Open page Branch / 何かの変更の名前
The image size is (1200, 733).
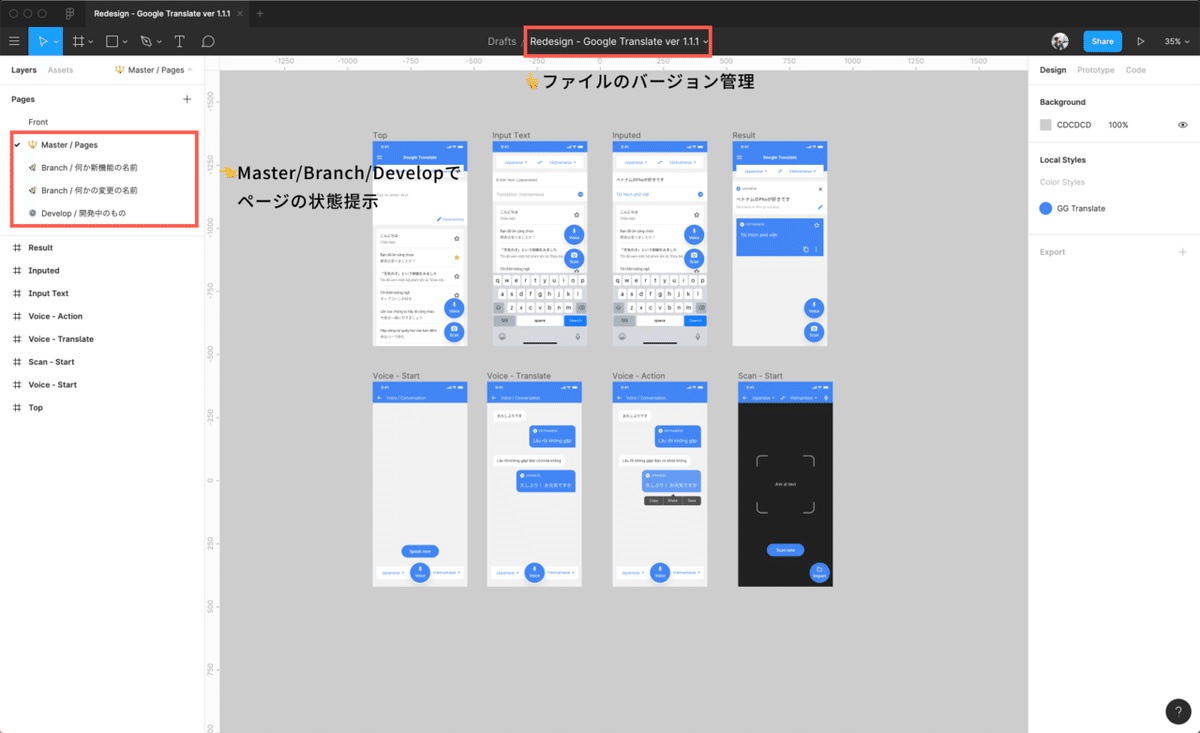coord(104,190)
